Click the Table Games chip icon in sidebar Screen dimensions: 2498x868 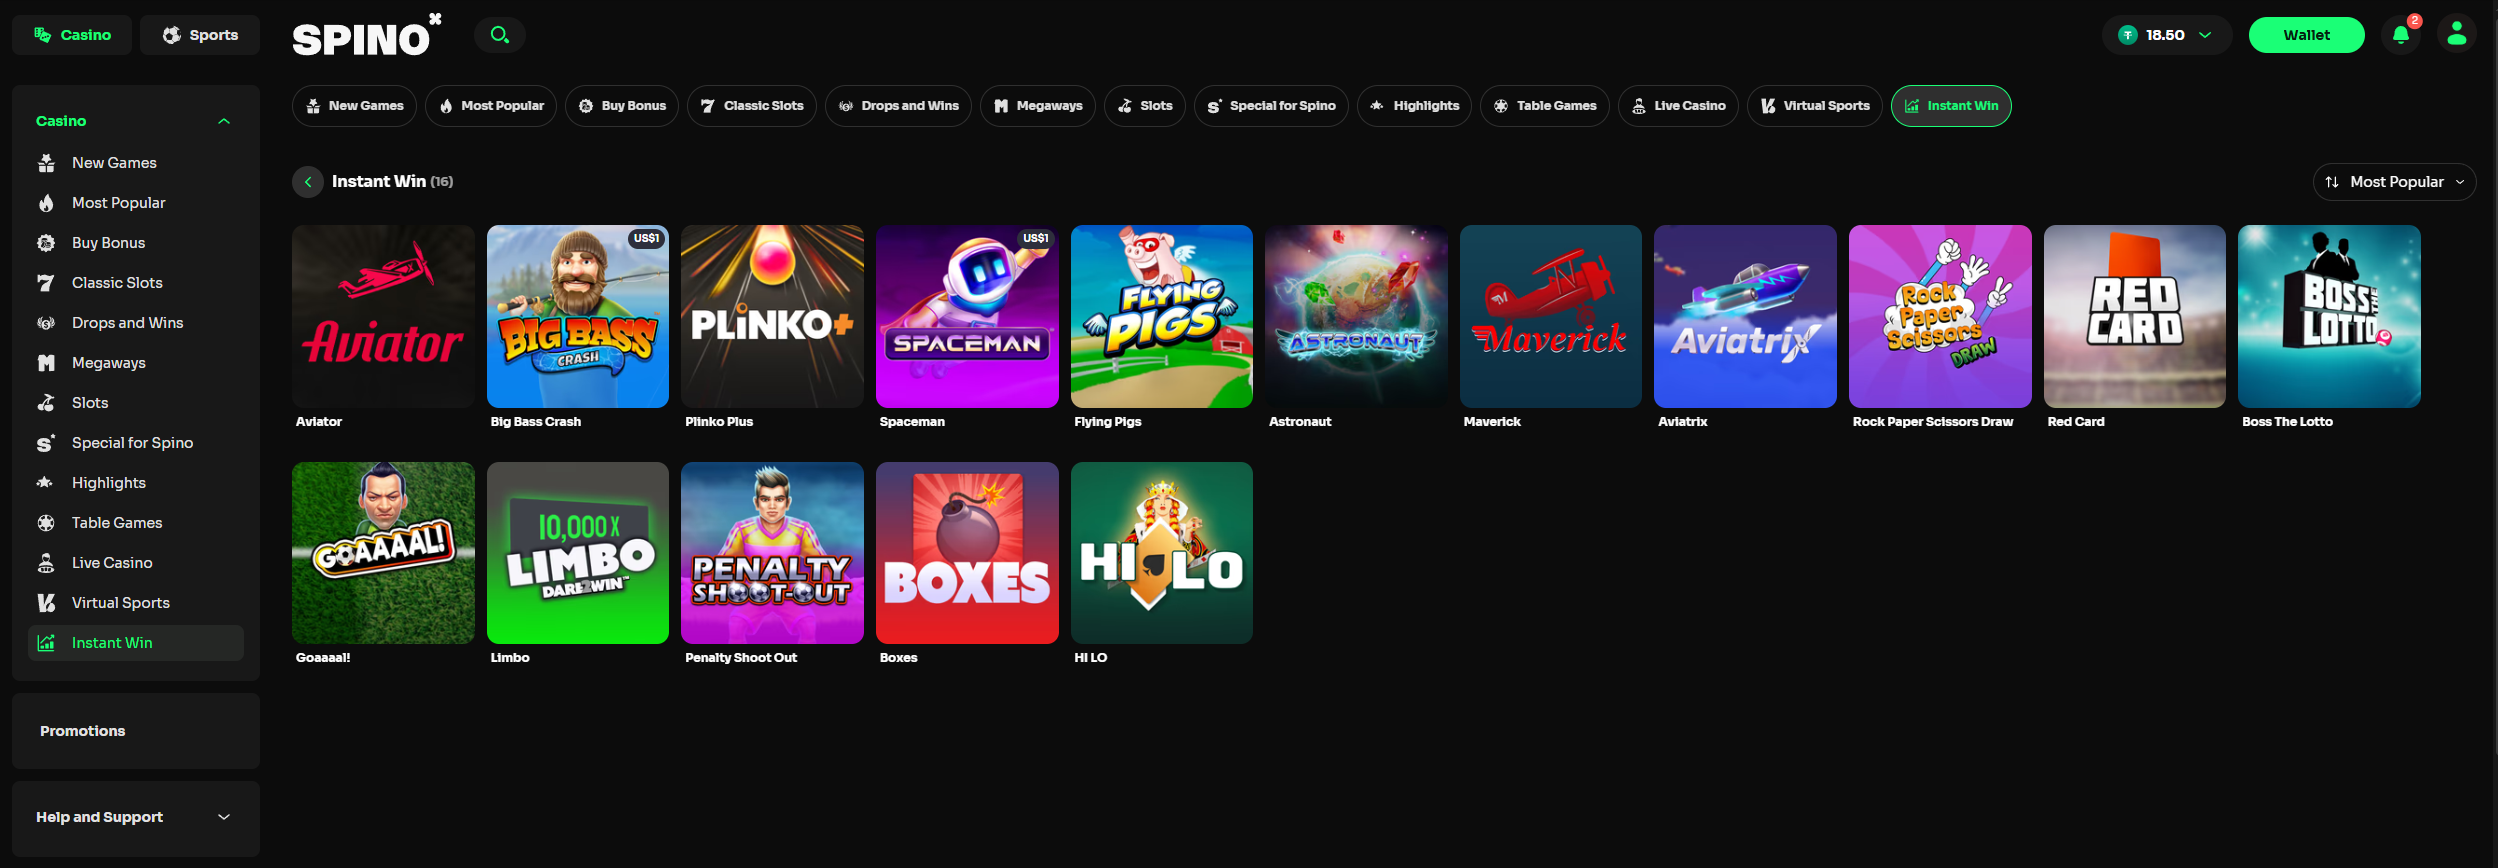coord(46,523)
